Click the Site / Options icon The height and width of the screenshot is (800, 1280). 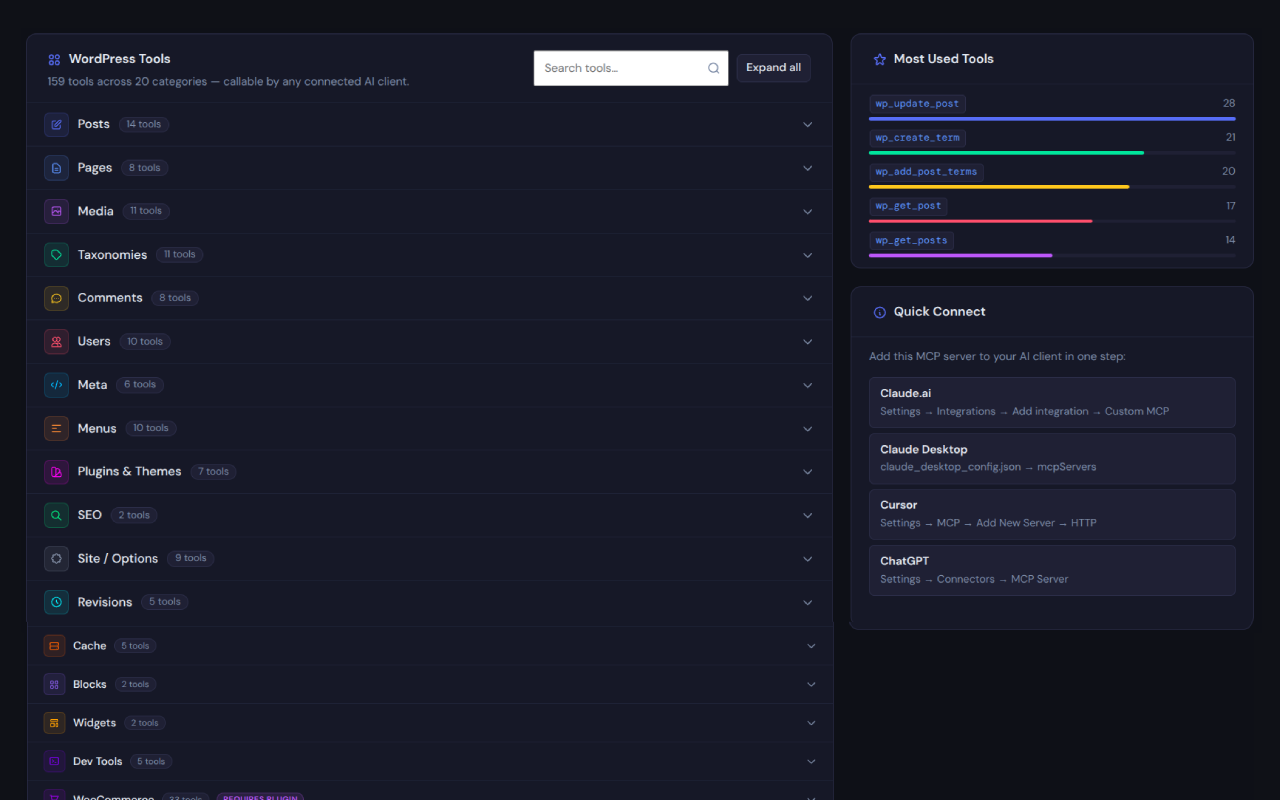click(x=56, y=558)
